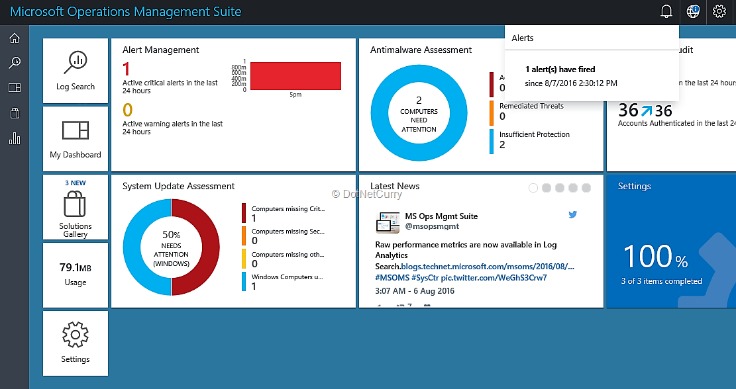Open the Log Search tile
The width and height of the screenshot is (736, 389).
pyautogui.click(x=76, y=71)
